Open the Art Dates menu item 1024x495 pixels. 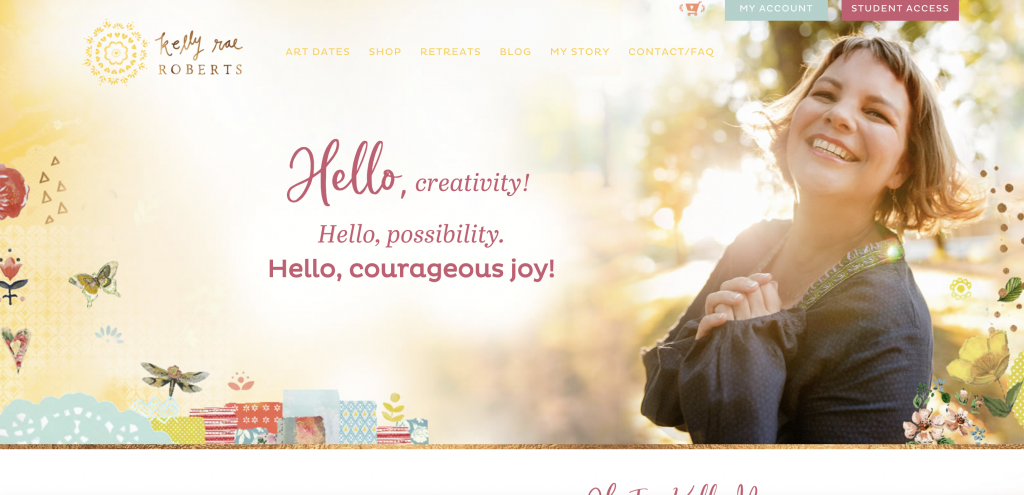coord(317,52)
